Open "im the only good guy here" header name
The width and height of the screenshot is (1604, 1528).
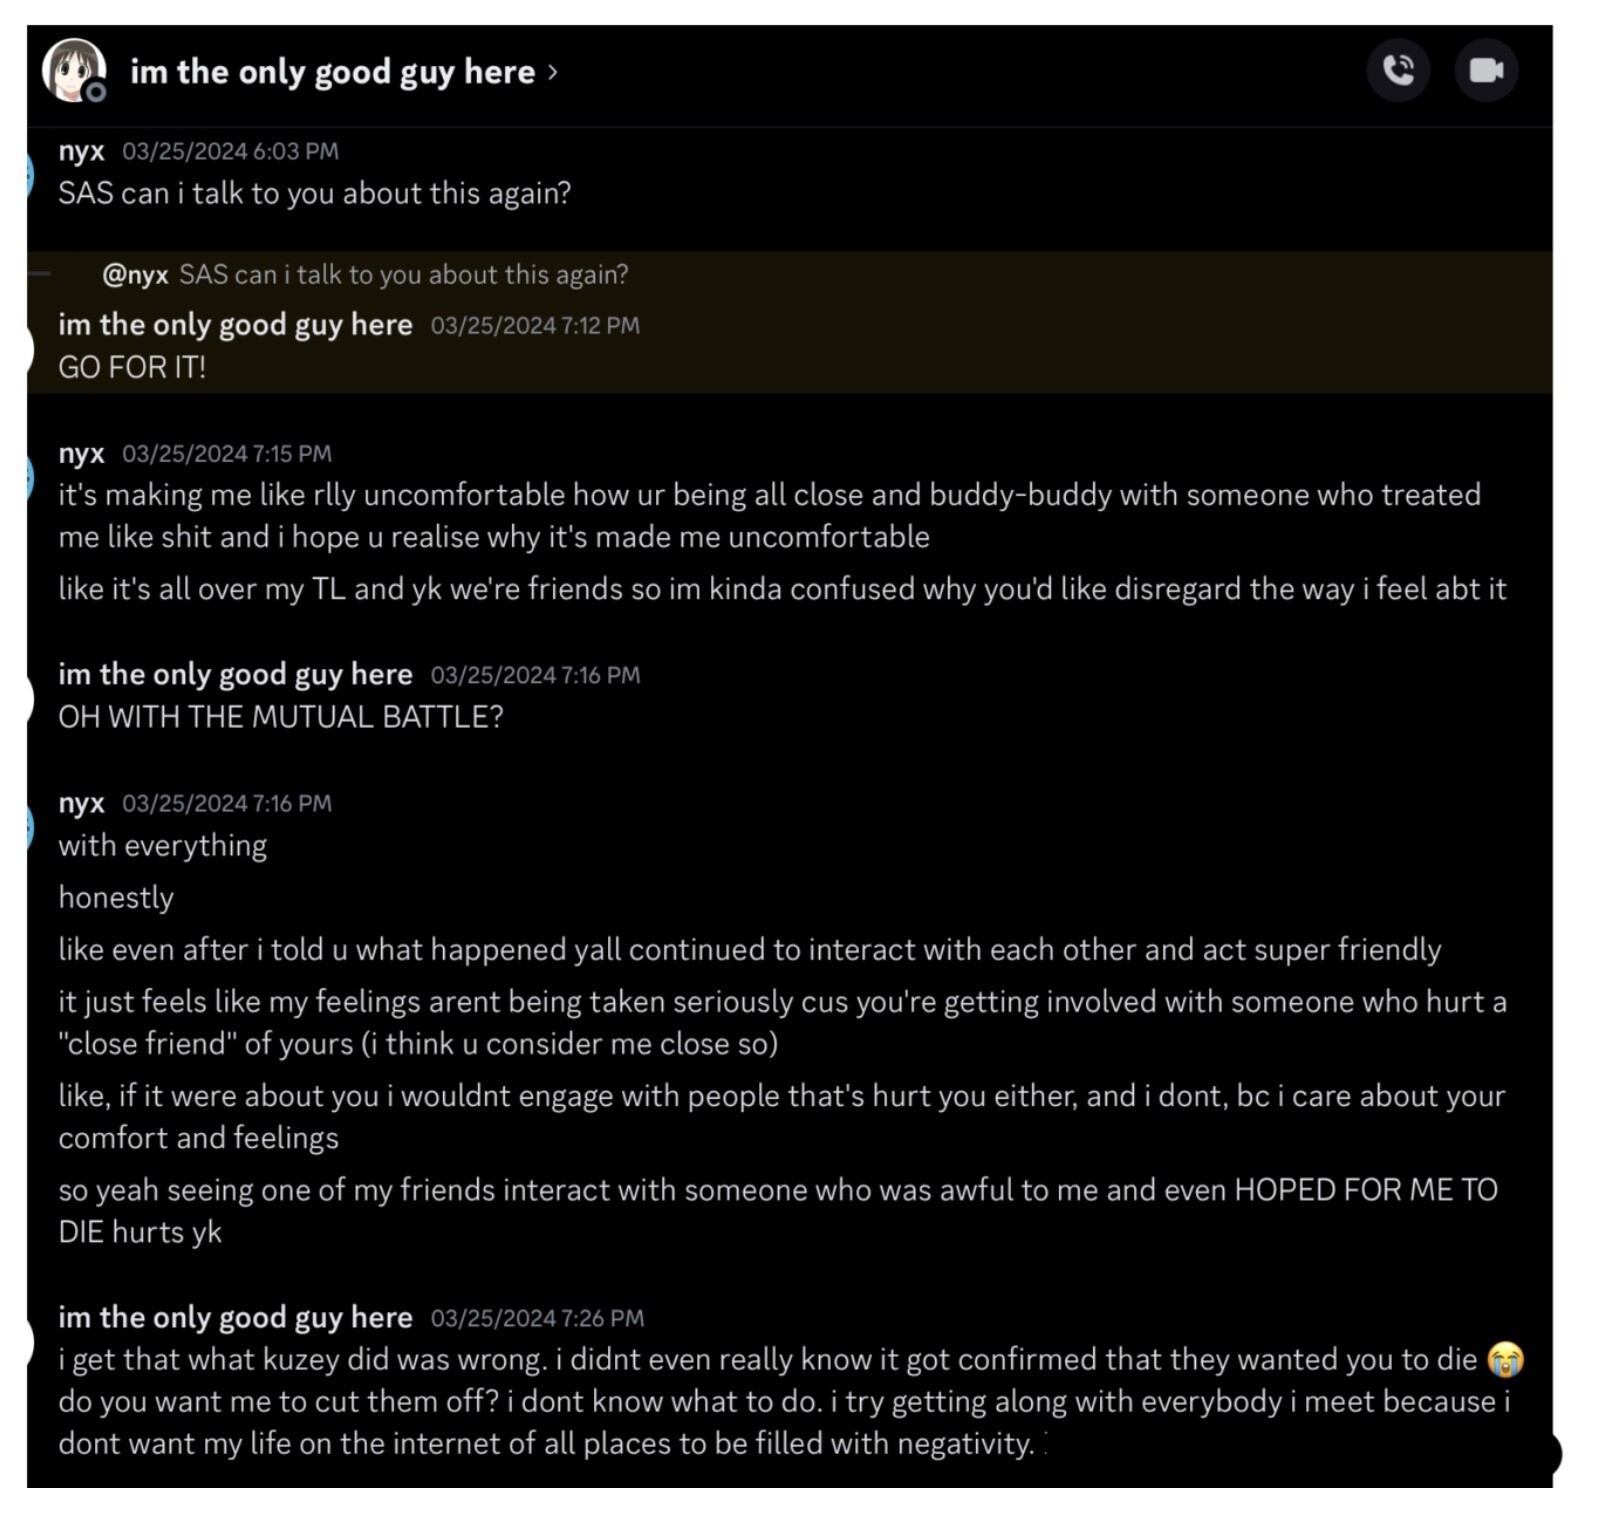click(332, 72)
